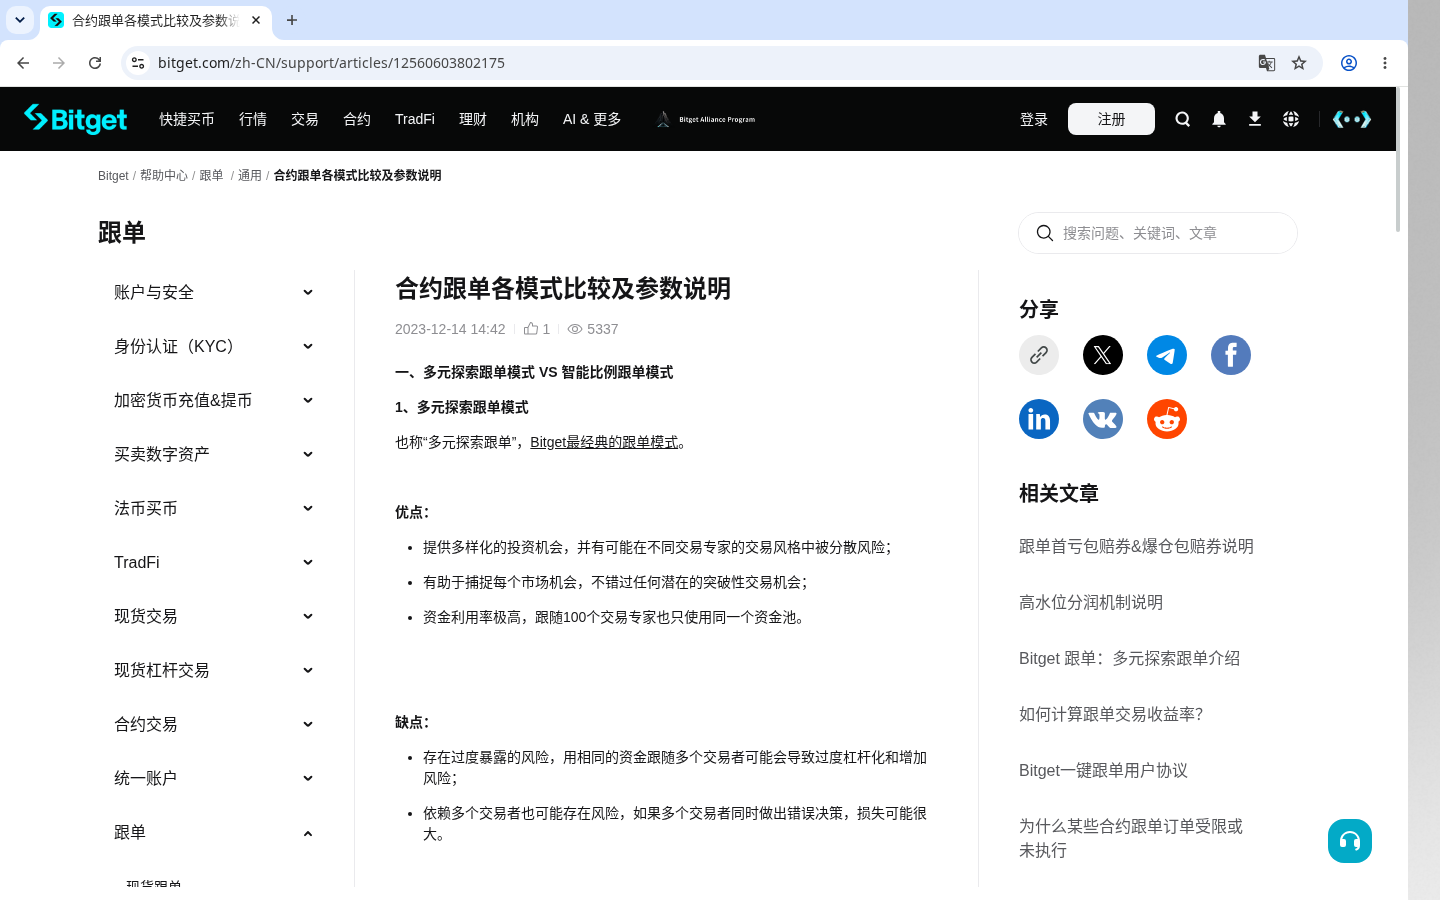
Task: Copy article link via chain icon
Action: (x=1039, y=355)
